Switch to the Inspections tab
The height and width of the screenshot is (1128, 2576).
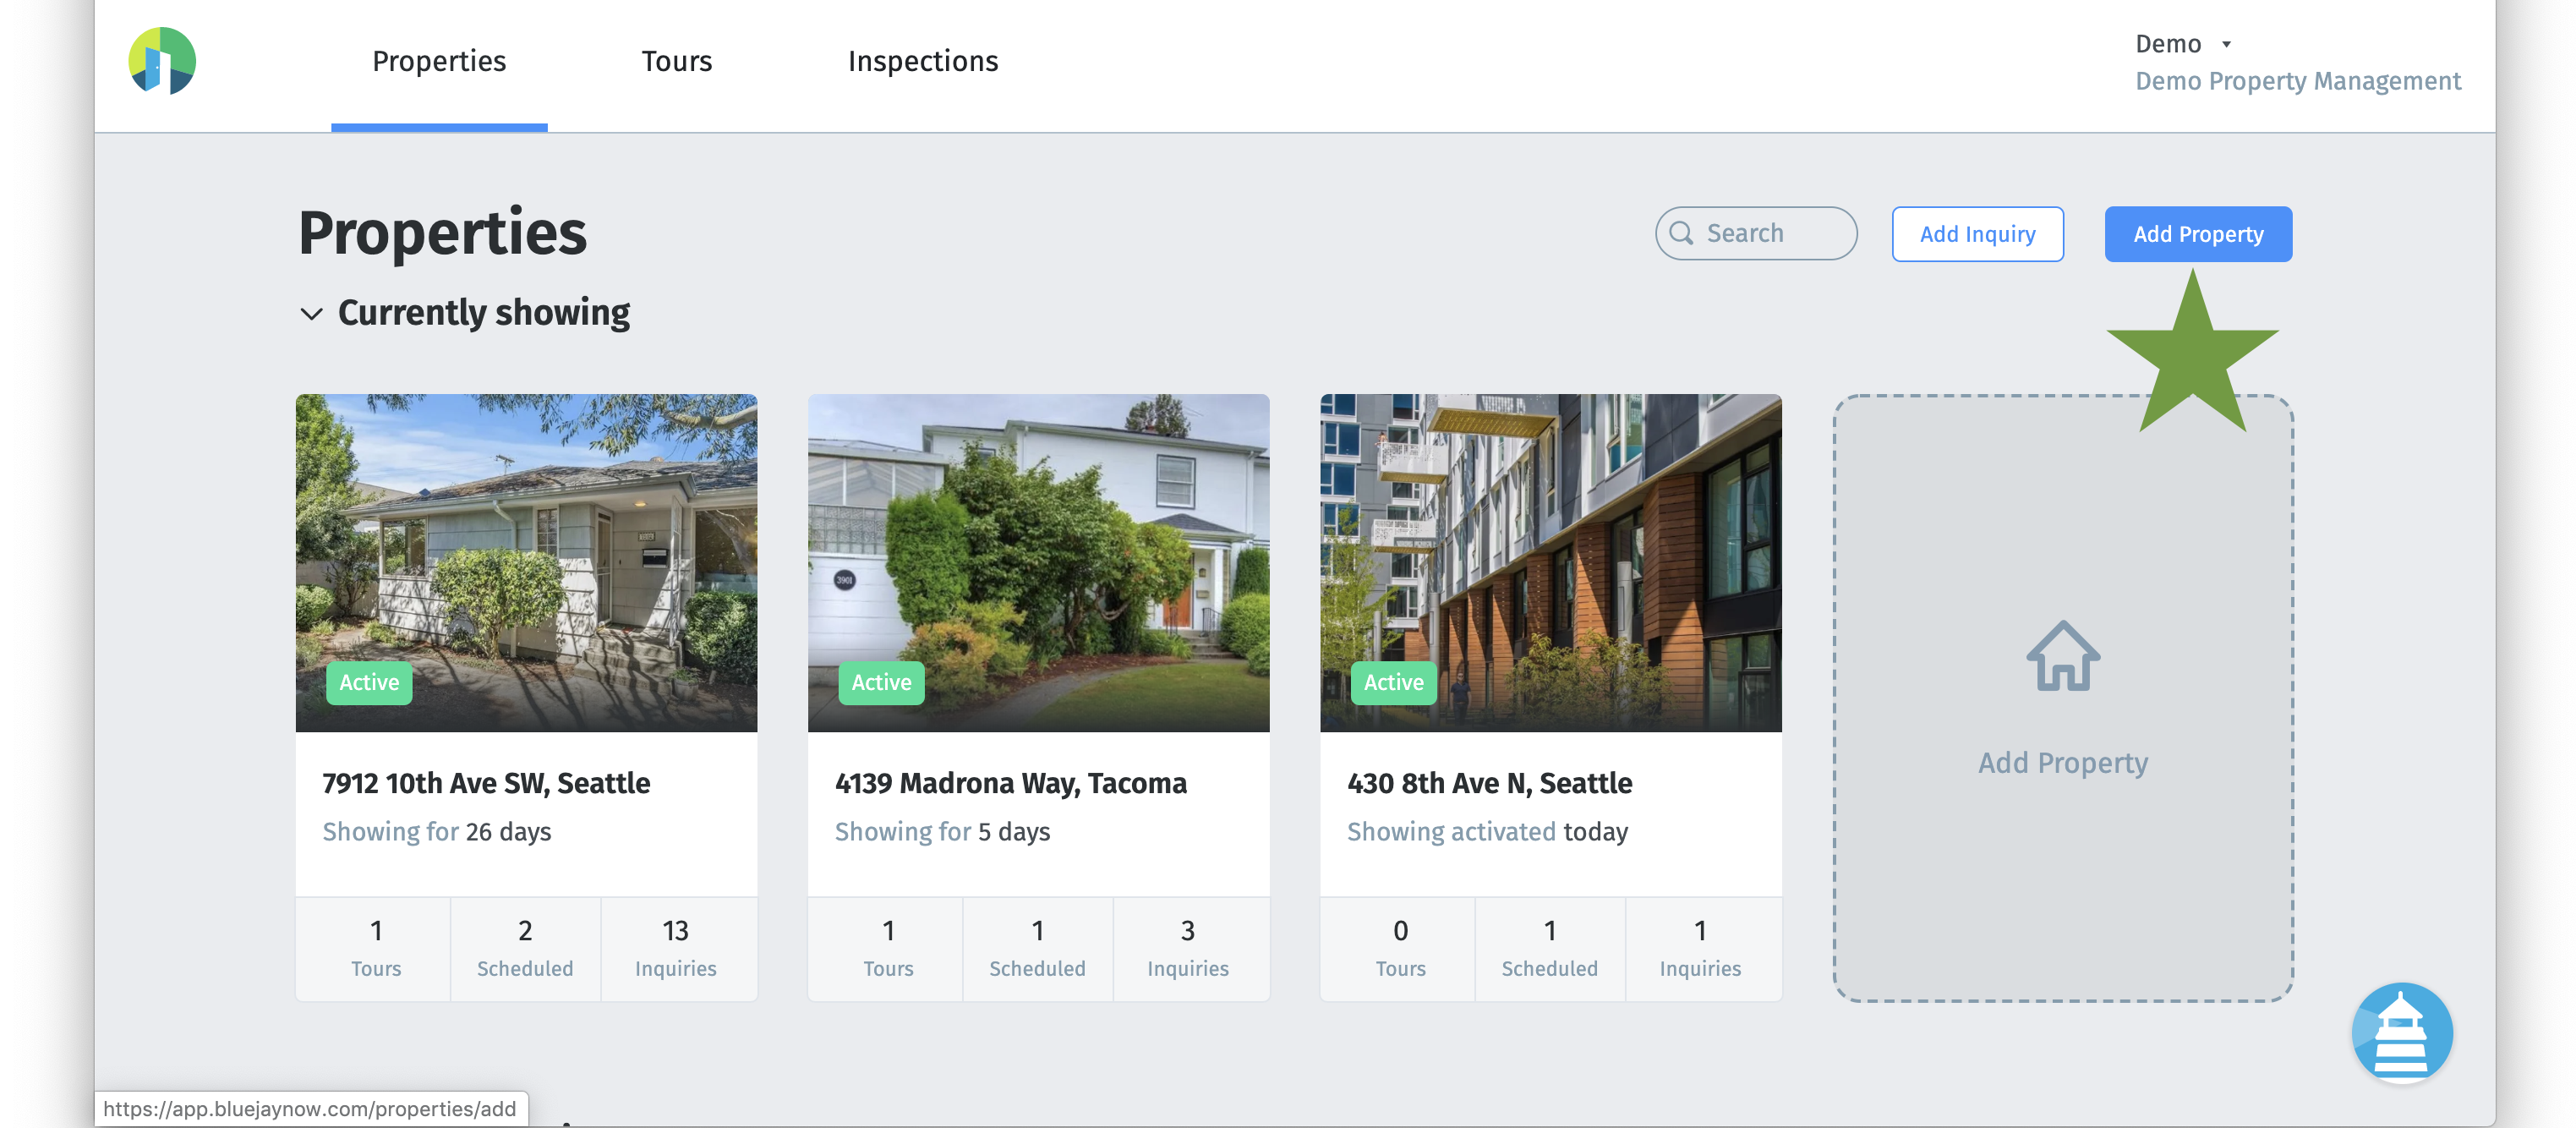click(923, 61)
